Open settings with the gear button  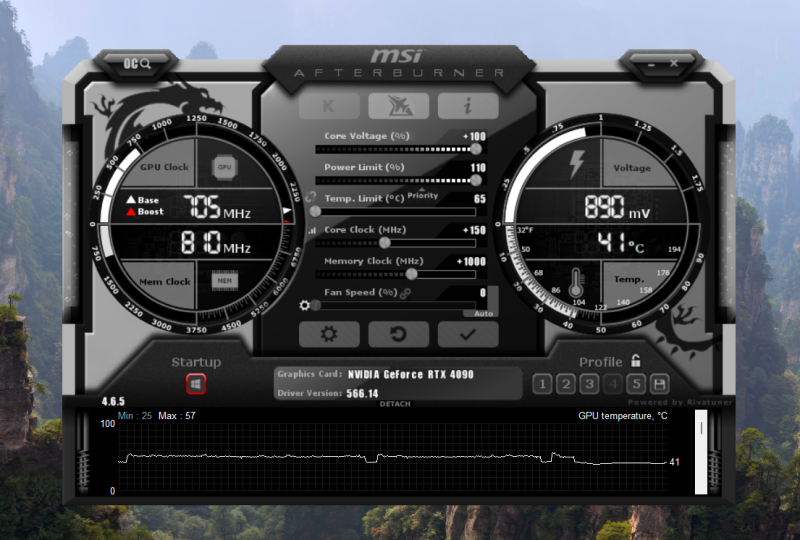(329, 334)
